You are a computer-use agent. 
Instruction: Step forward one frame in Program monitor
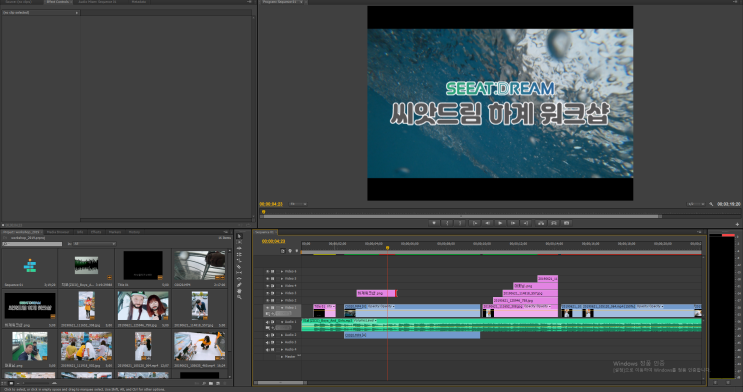tap(513, 223)
